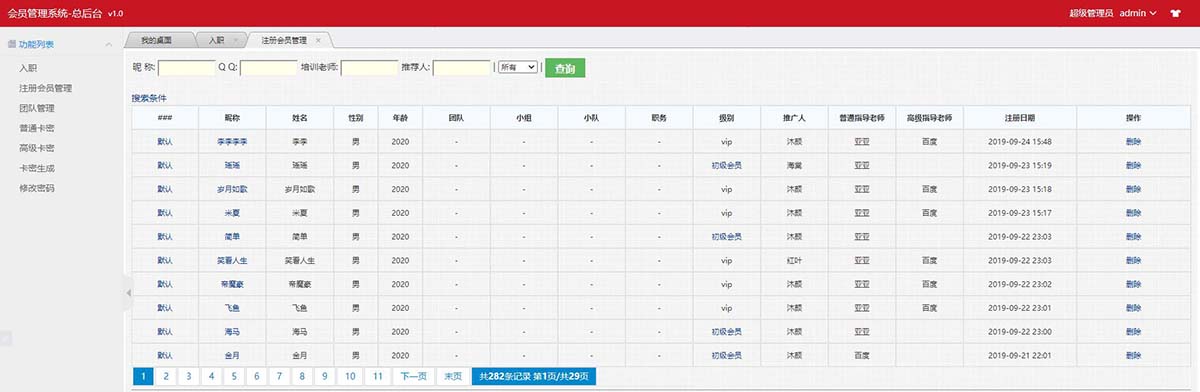The height and width of the screenshot is (392, 1200).
Task: Open 卡密生成 in the sidebar
Action: [x=37, y=168]
